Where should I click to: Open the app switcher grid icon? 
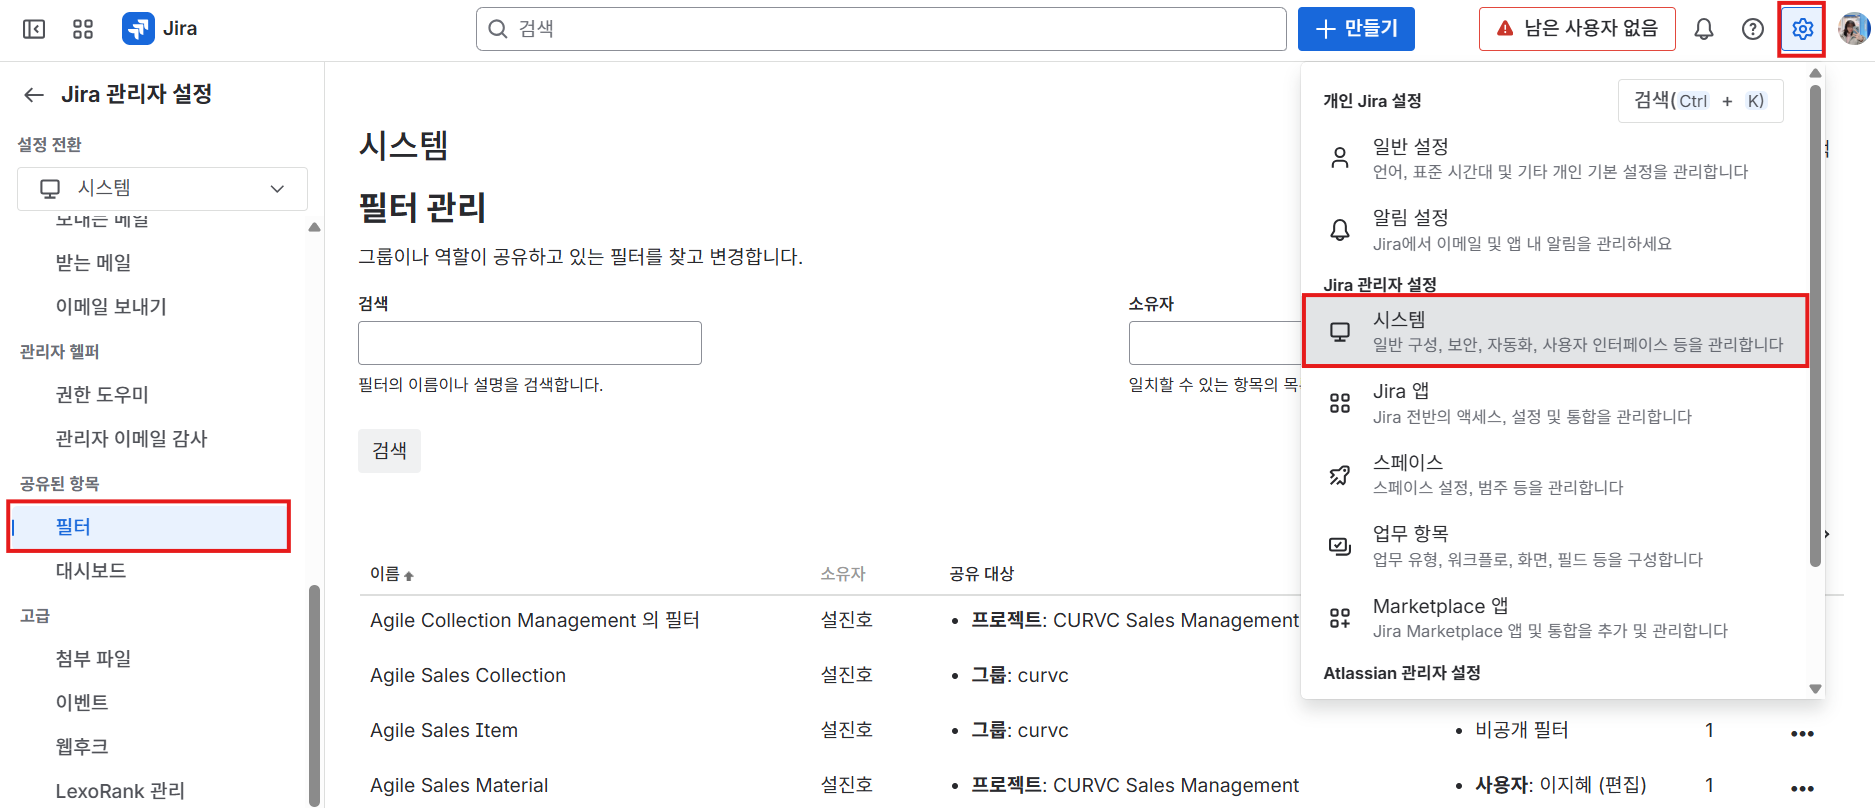(x=83, y=29)
